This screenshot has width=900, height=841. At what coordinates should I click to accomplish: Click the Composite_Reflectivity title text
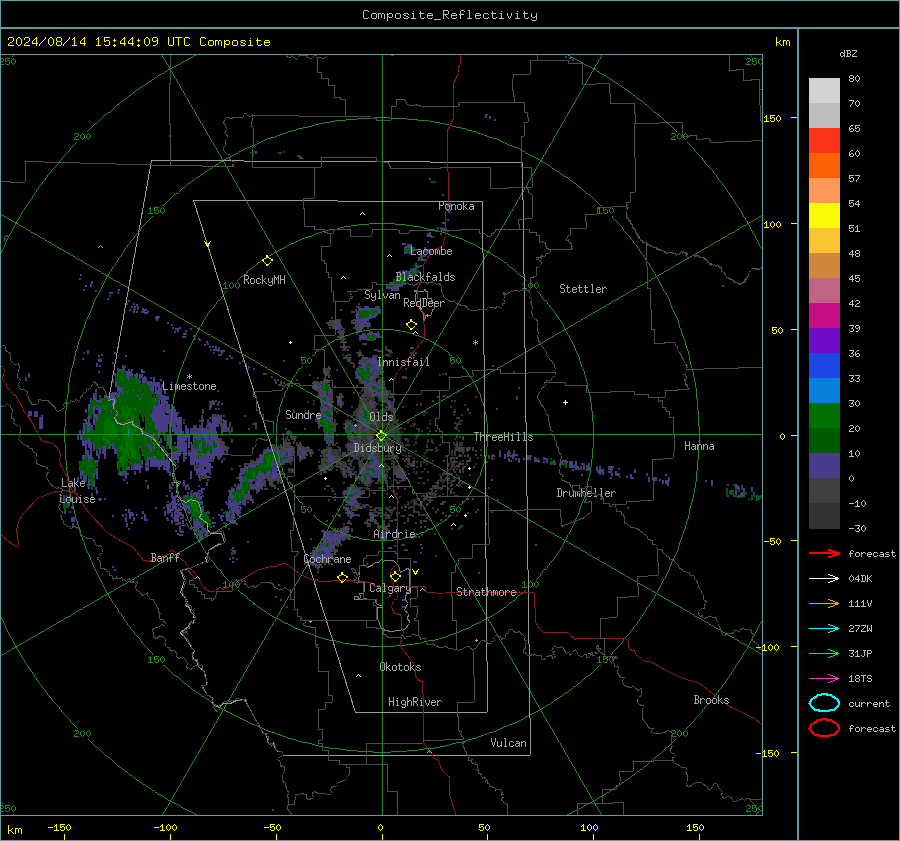click(450, 15)
